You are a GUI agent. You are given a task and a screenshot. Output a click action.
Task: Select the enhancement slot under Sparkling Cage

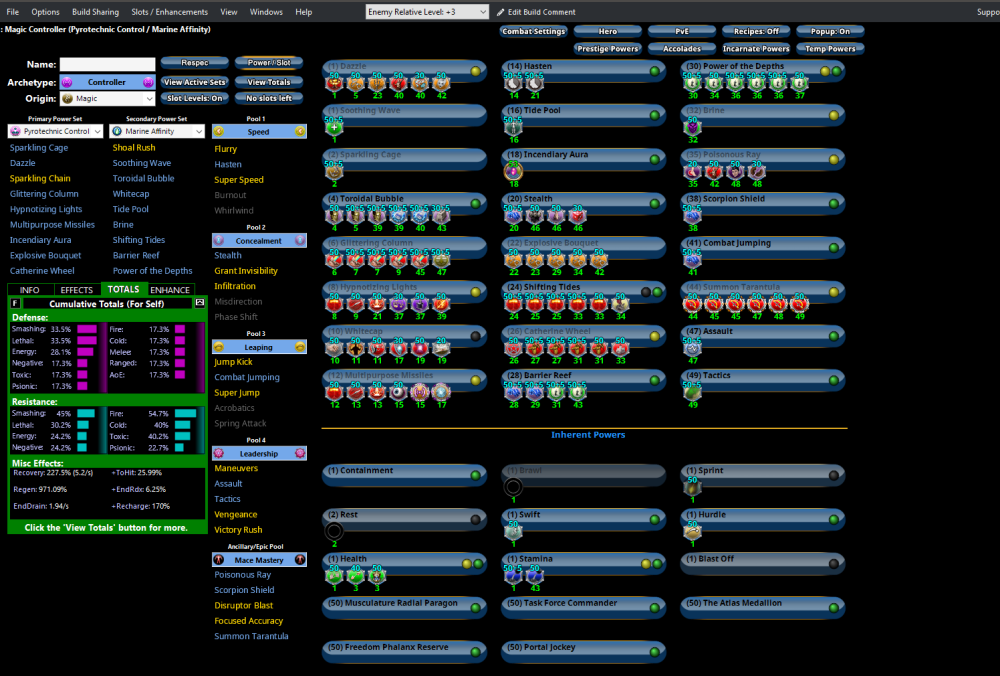click(334, 171)
